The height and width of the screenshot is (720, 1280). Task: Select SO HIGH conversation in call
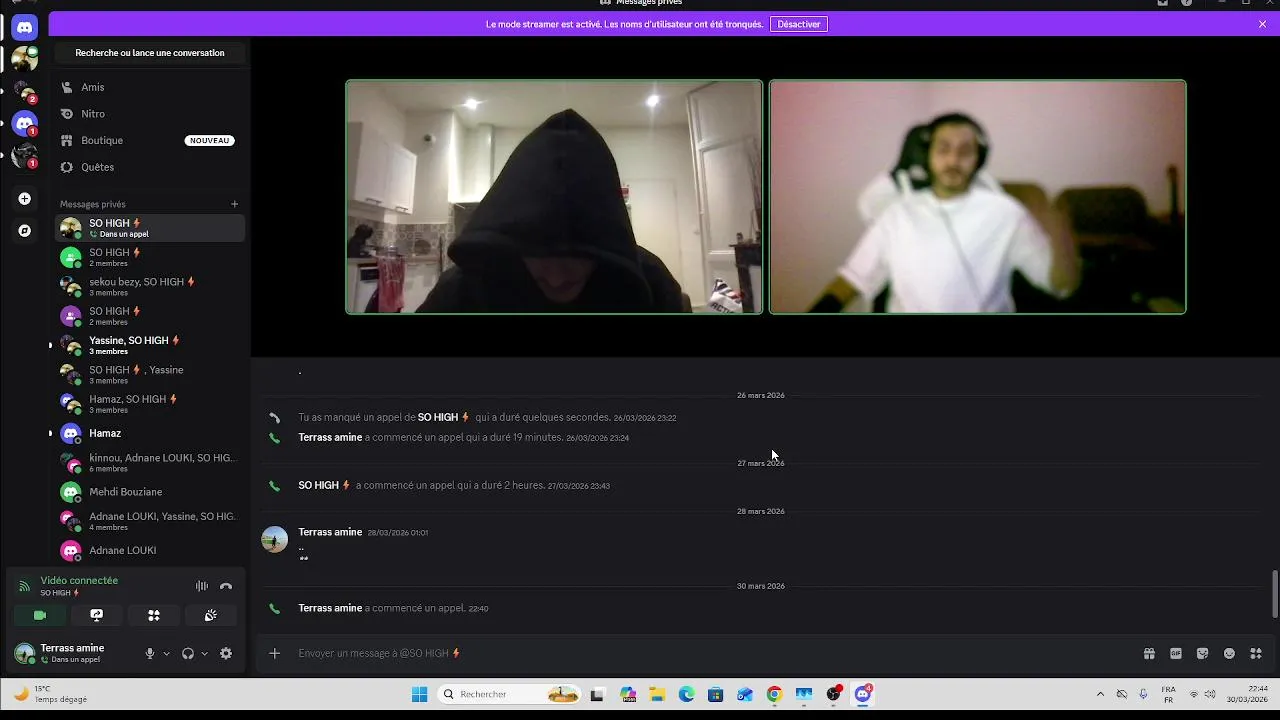point(150,228)
